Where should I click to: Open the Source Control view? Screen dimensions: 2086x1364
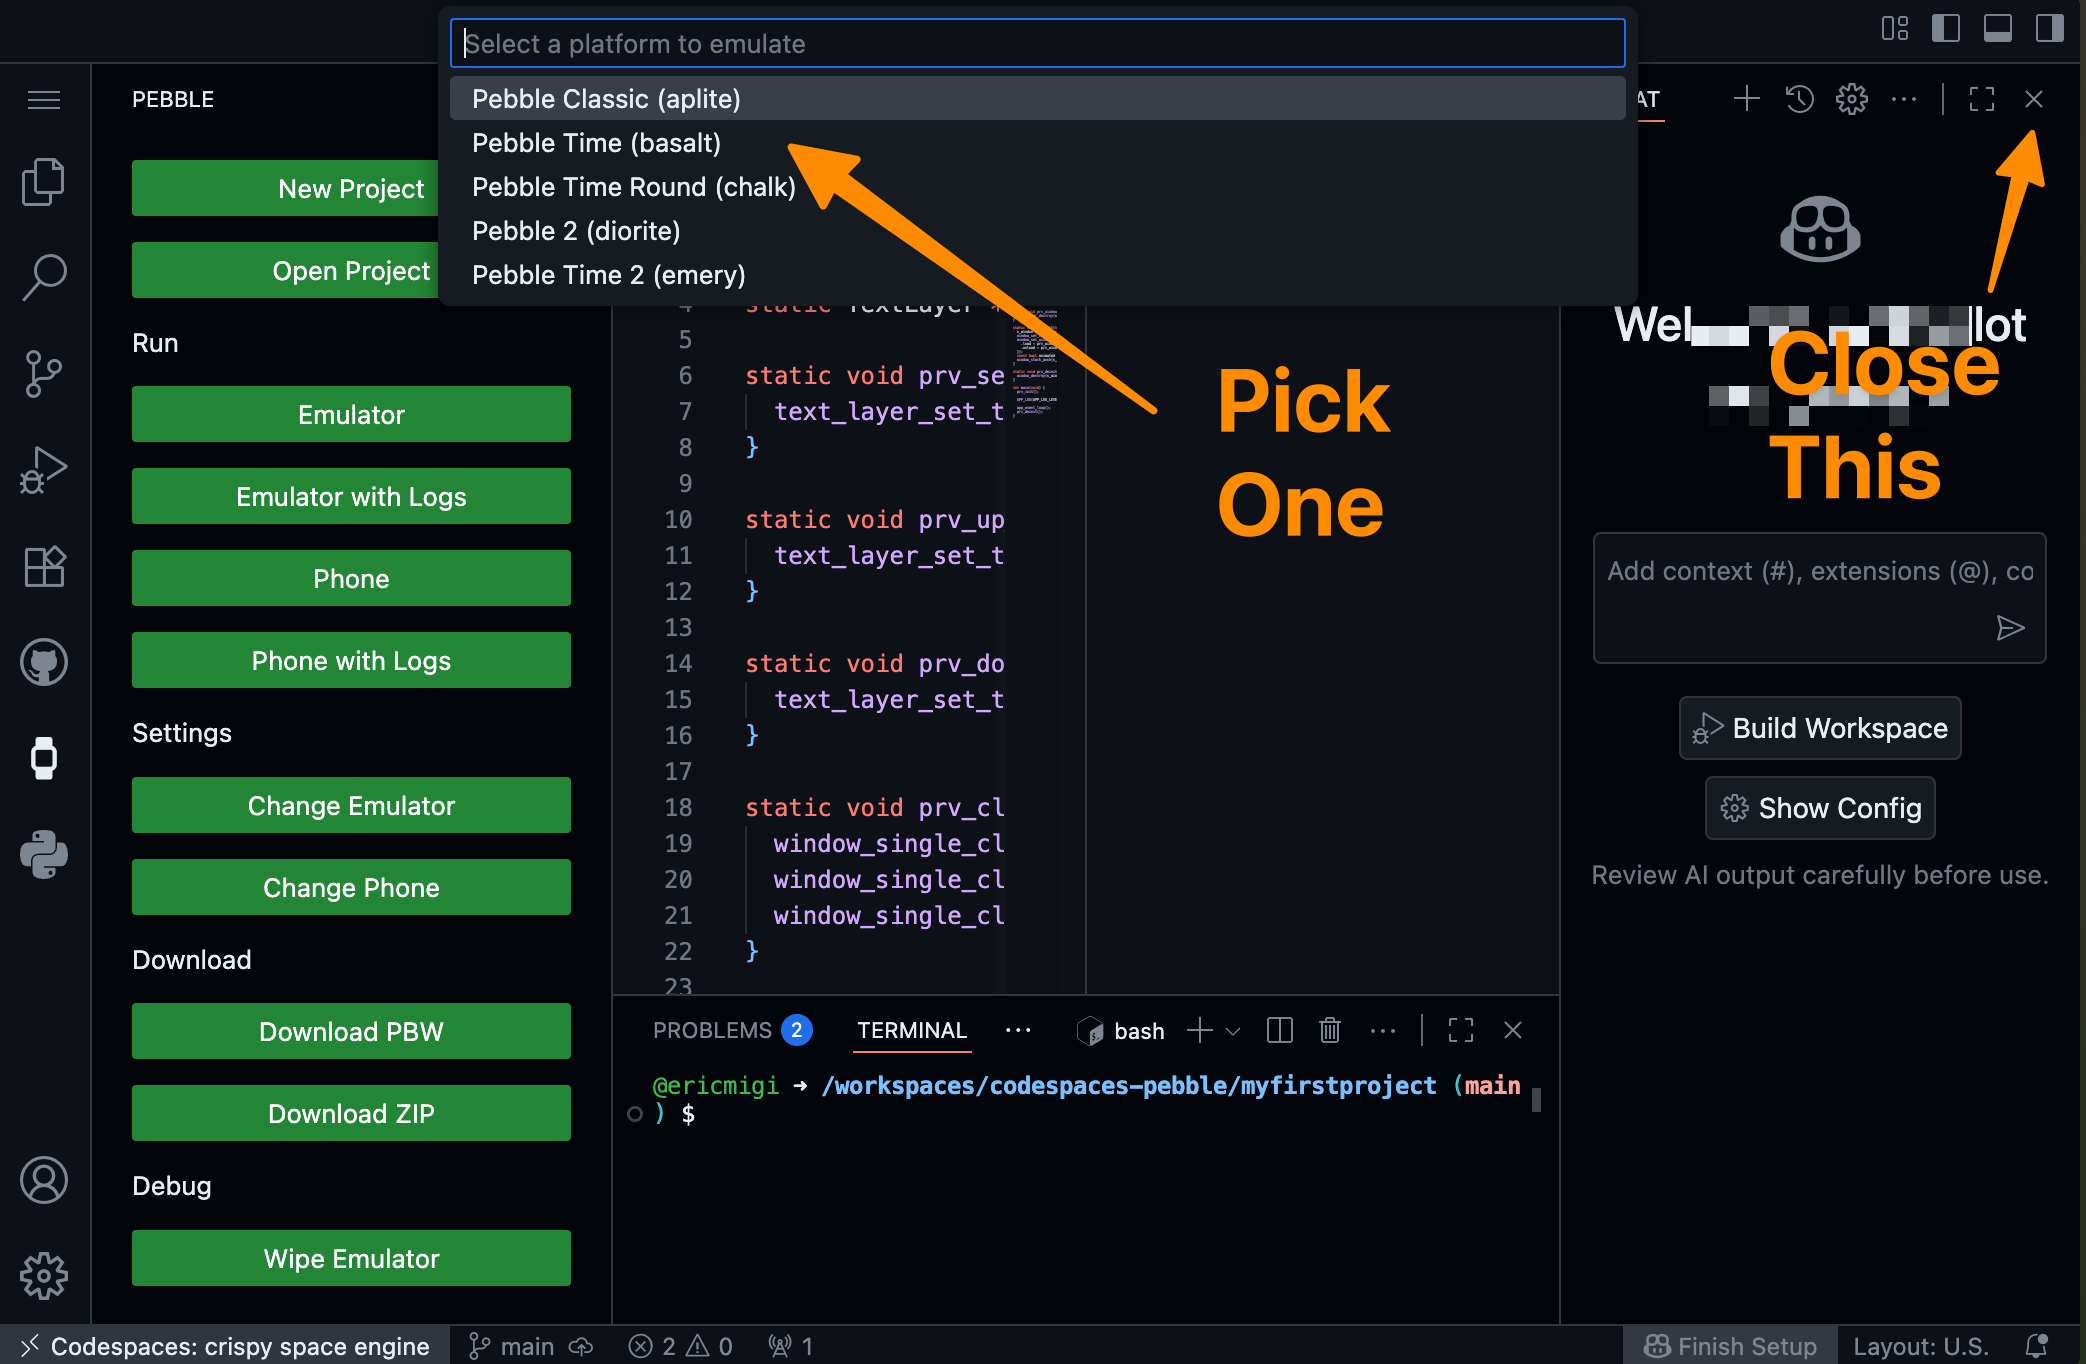tap(44, 374)
